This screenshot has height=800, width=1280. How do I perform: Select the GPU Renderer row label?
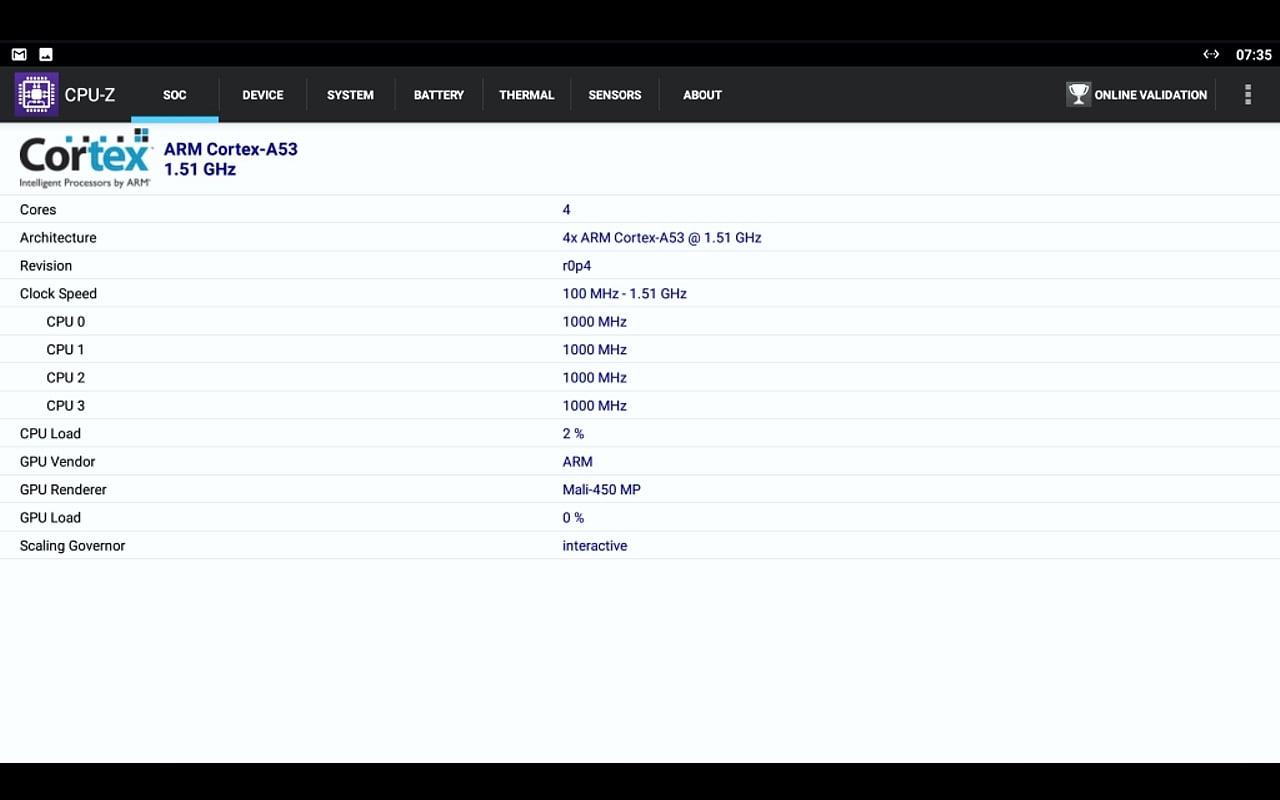click(x=63, y=490)
